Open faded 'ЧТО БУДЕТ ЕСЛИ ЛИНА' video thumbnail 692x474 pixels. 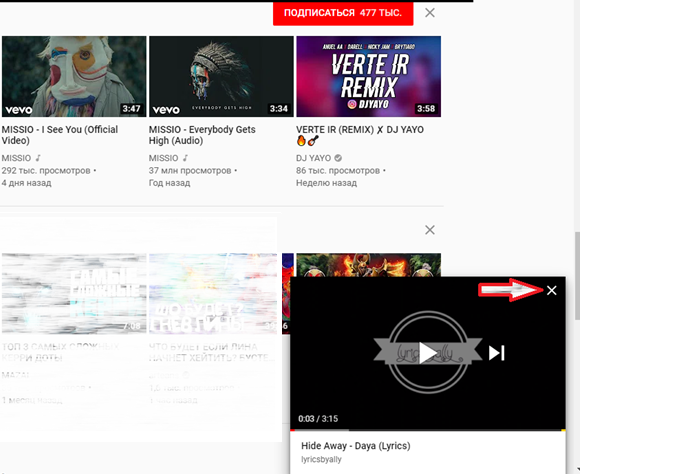coord(213,293)
